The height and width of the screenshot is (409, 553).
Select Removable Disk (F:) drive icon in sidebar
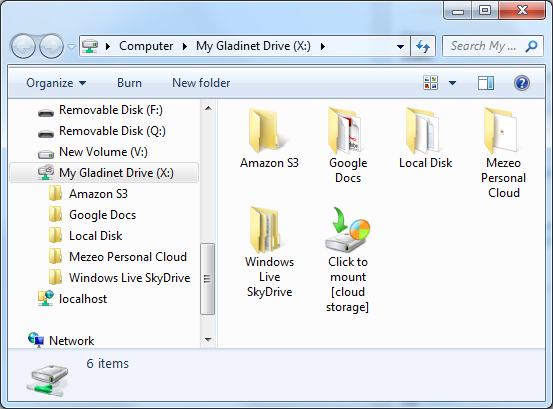46,112
